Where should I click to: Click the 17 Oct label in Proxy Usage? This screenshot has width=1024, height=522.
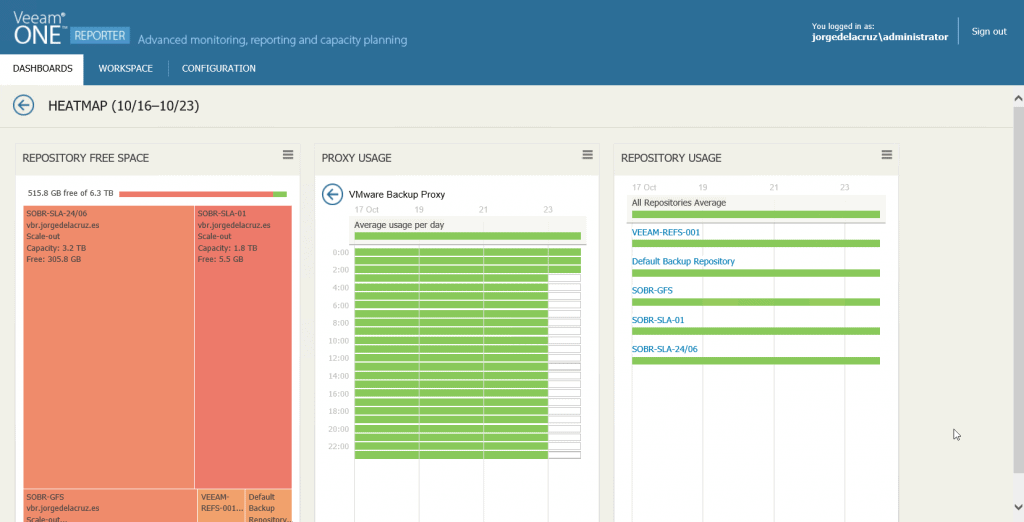tap(366, 210)
